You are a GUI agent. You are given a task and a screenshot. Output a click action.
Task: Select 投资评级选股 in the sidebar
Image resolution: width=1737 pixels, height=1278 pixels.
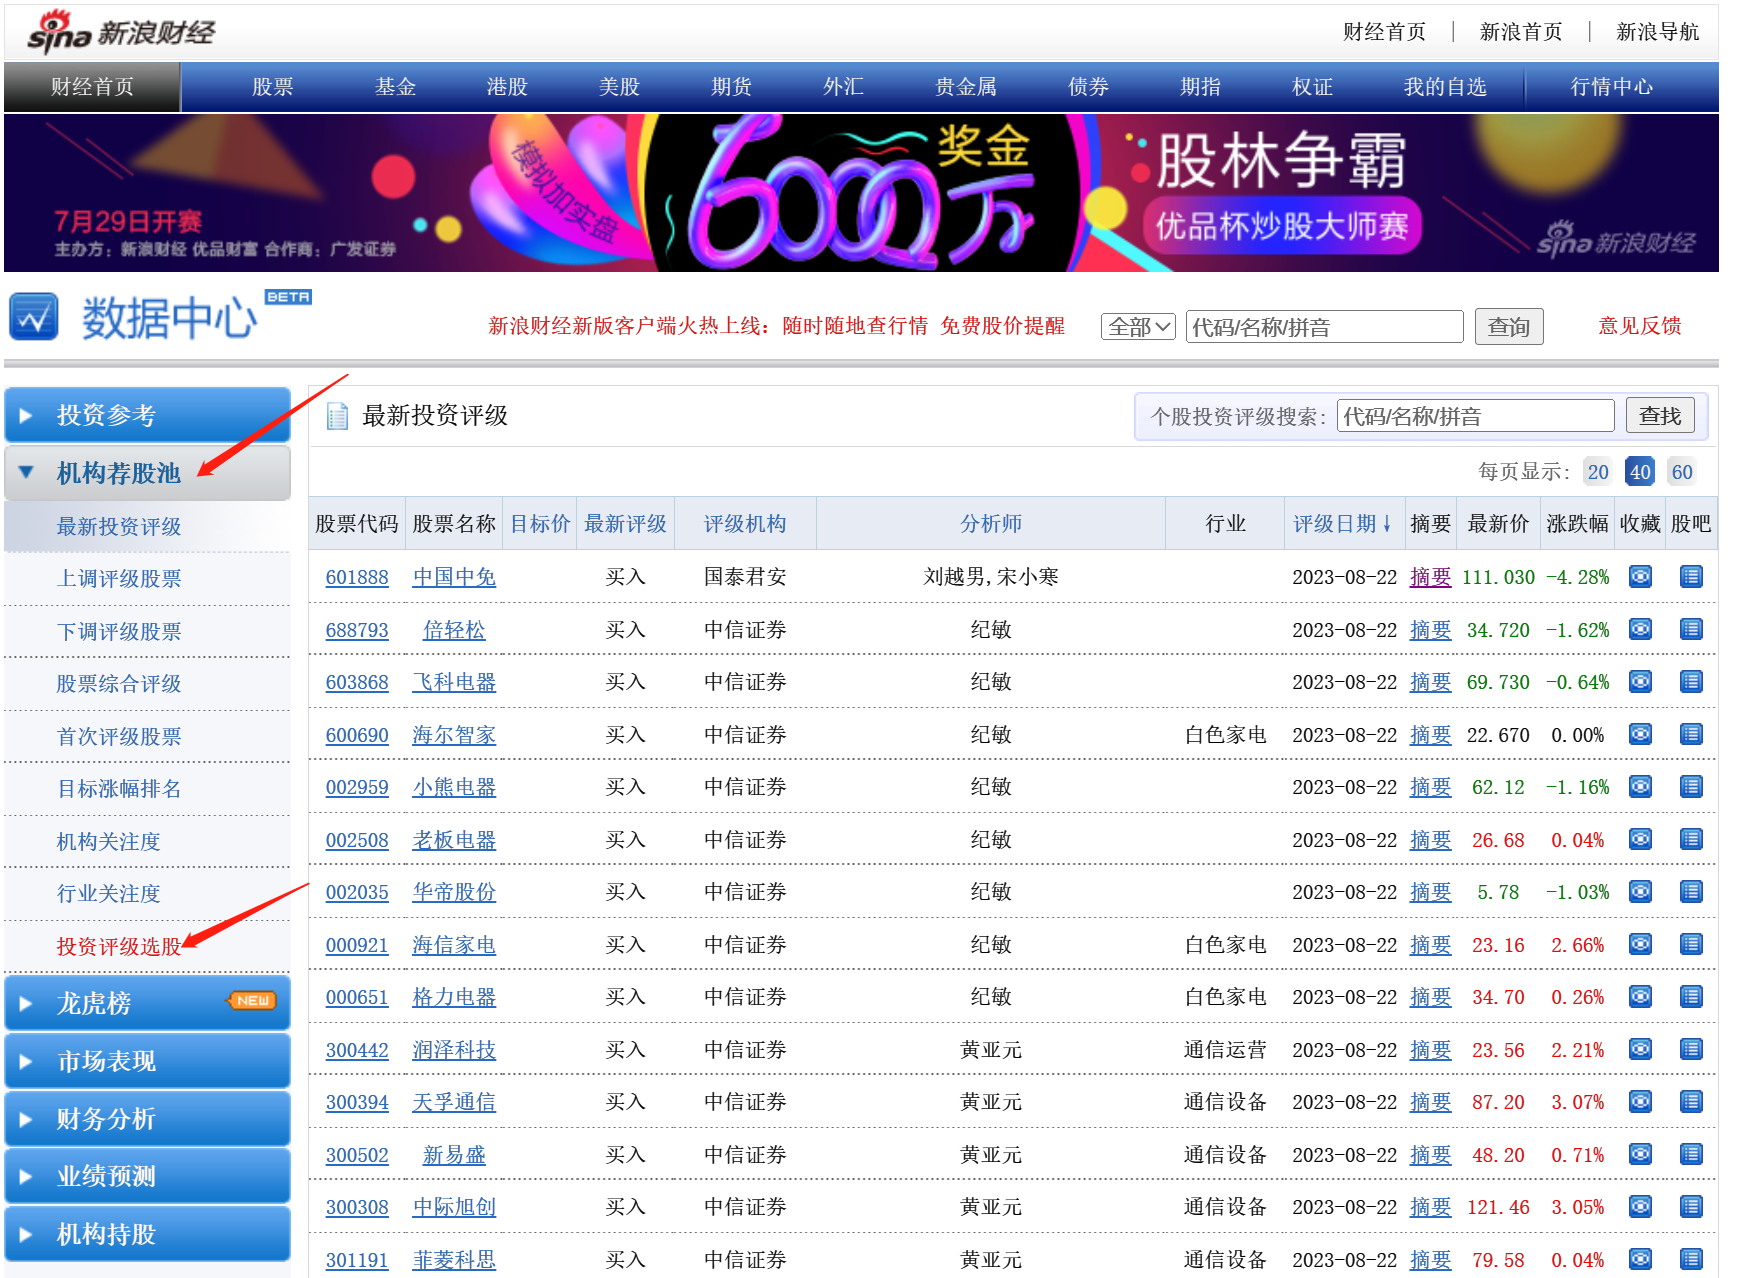click(x=119, y=946)
